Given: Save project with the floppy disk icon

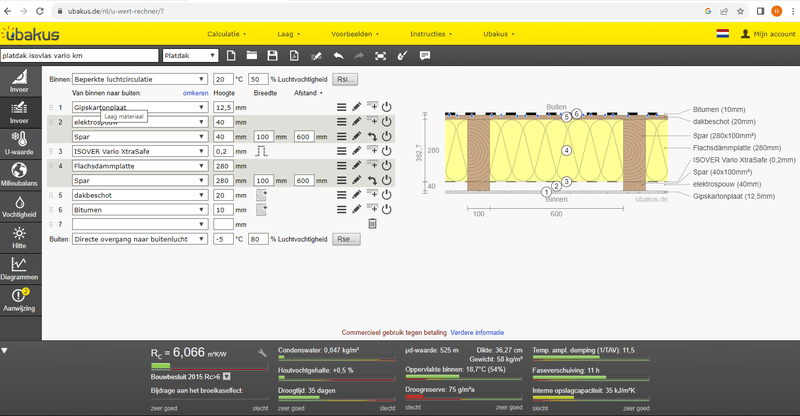Looking at the screenshot, I should [x=272, y=56].
